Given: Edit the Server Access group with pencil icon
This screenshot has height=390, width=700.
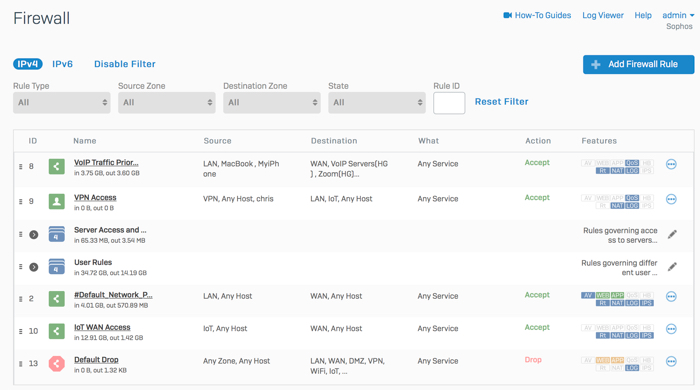Looking at the screenshot, I should click(672, 234).
